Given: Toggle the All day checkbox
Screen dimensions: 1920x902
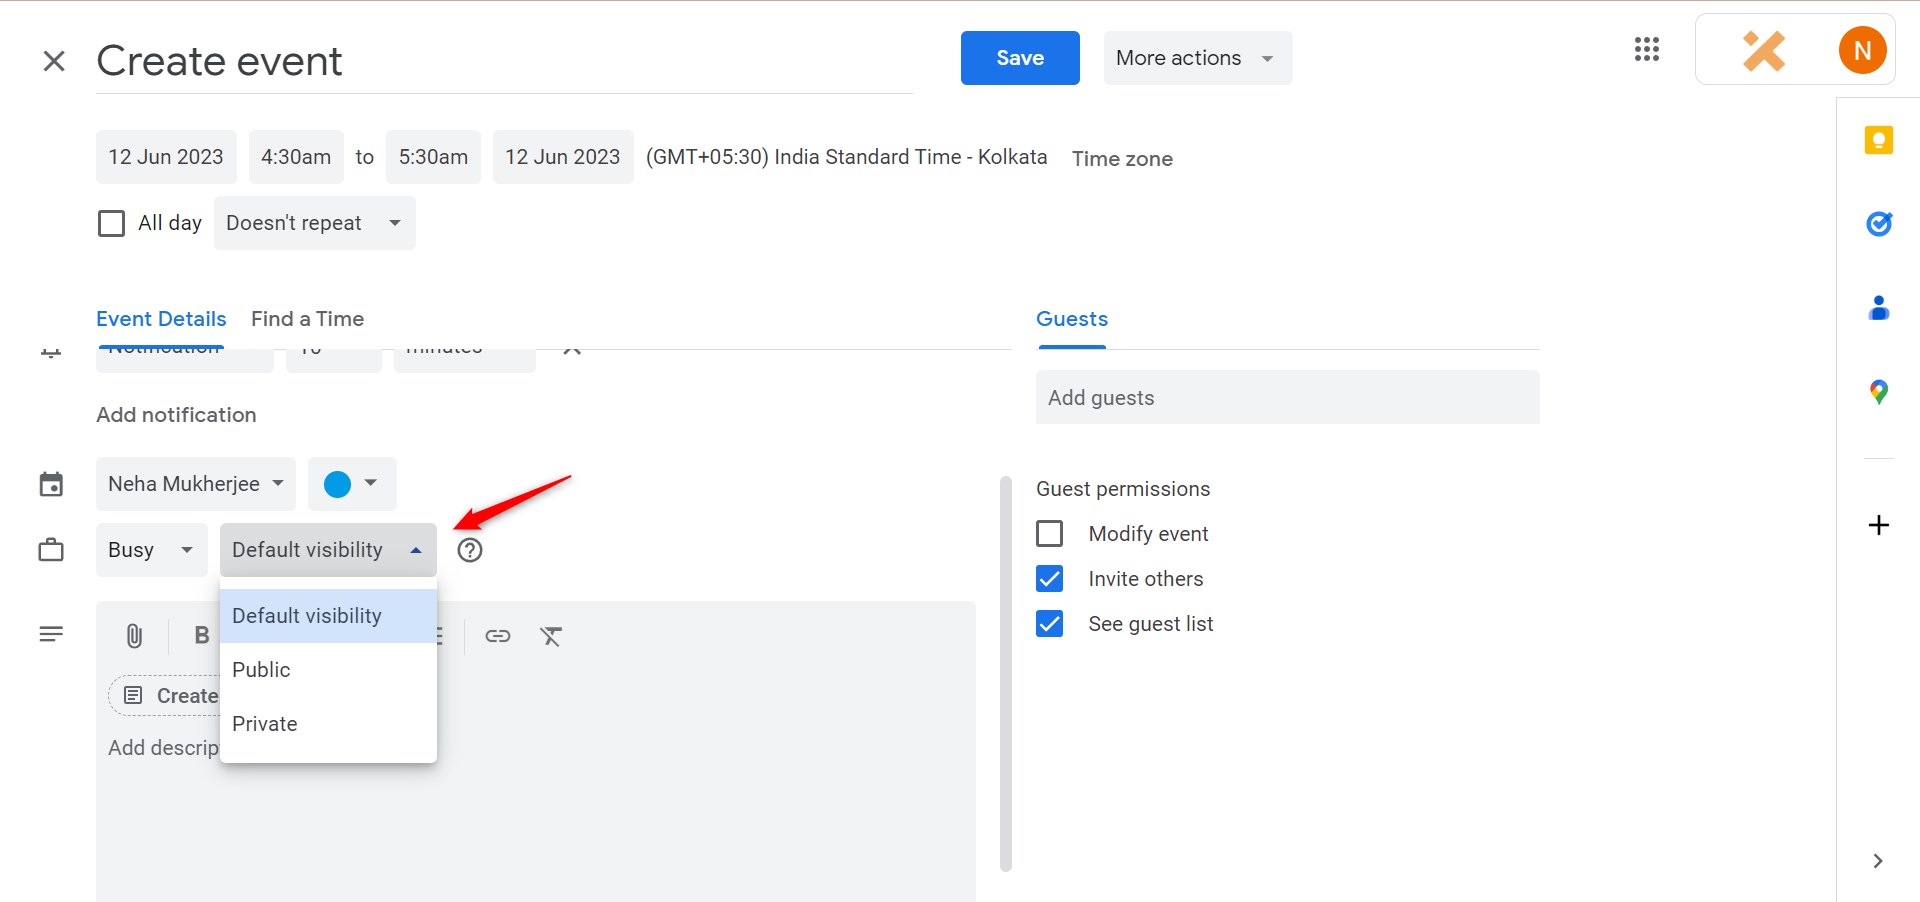Looking at the screenshot, I should point(111,222).
